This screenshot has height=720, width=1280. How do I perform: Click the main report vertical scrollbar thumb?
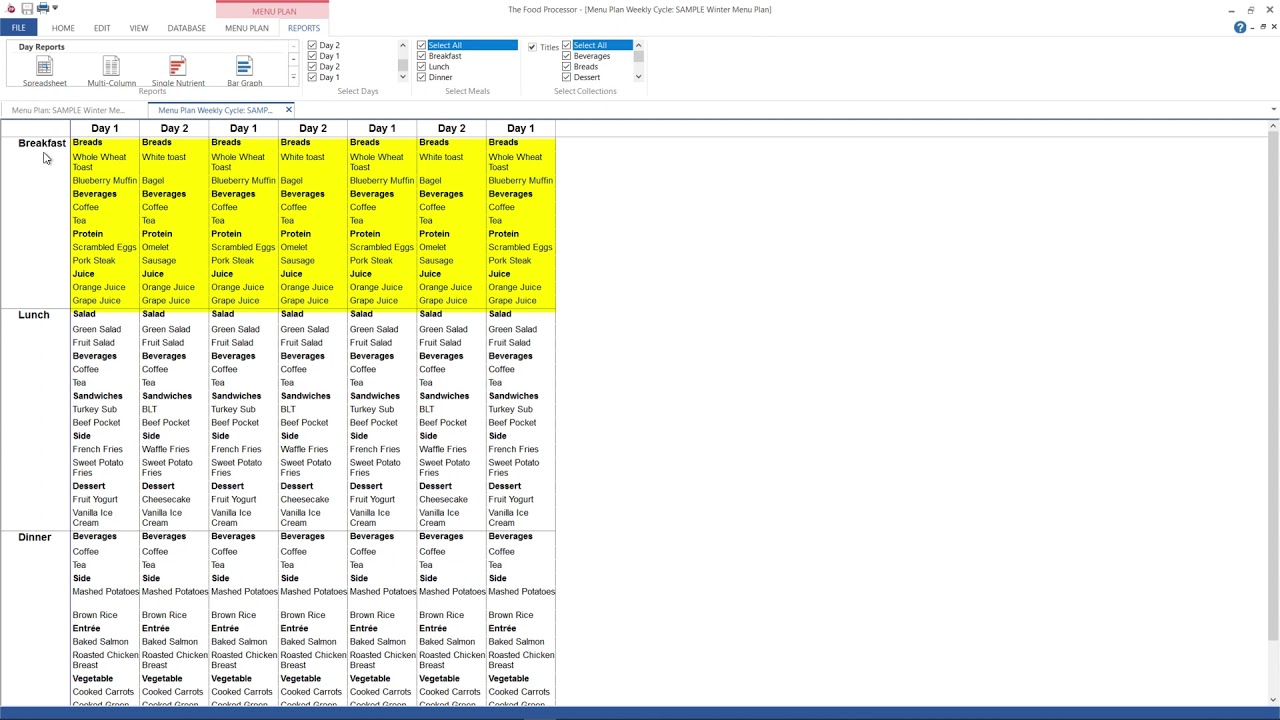pyautogui.click(x=1273, y=385)
